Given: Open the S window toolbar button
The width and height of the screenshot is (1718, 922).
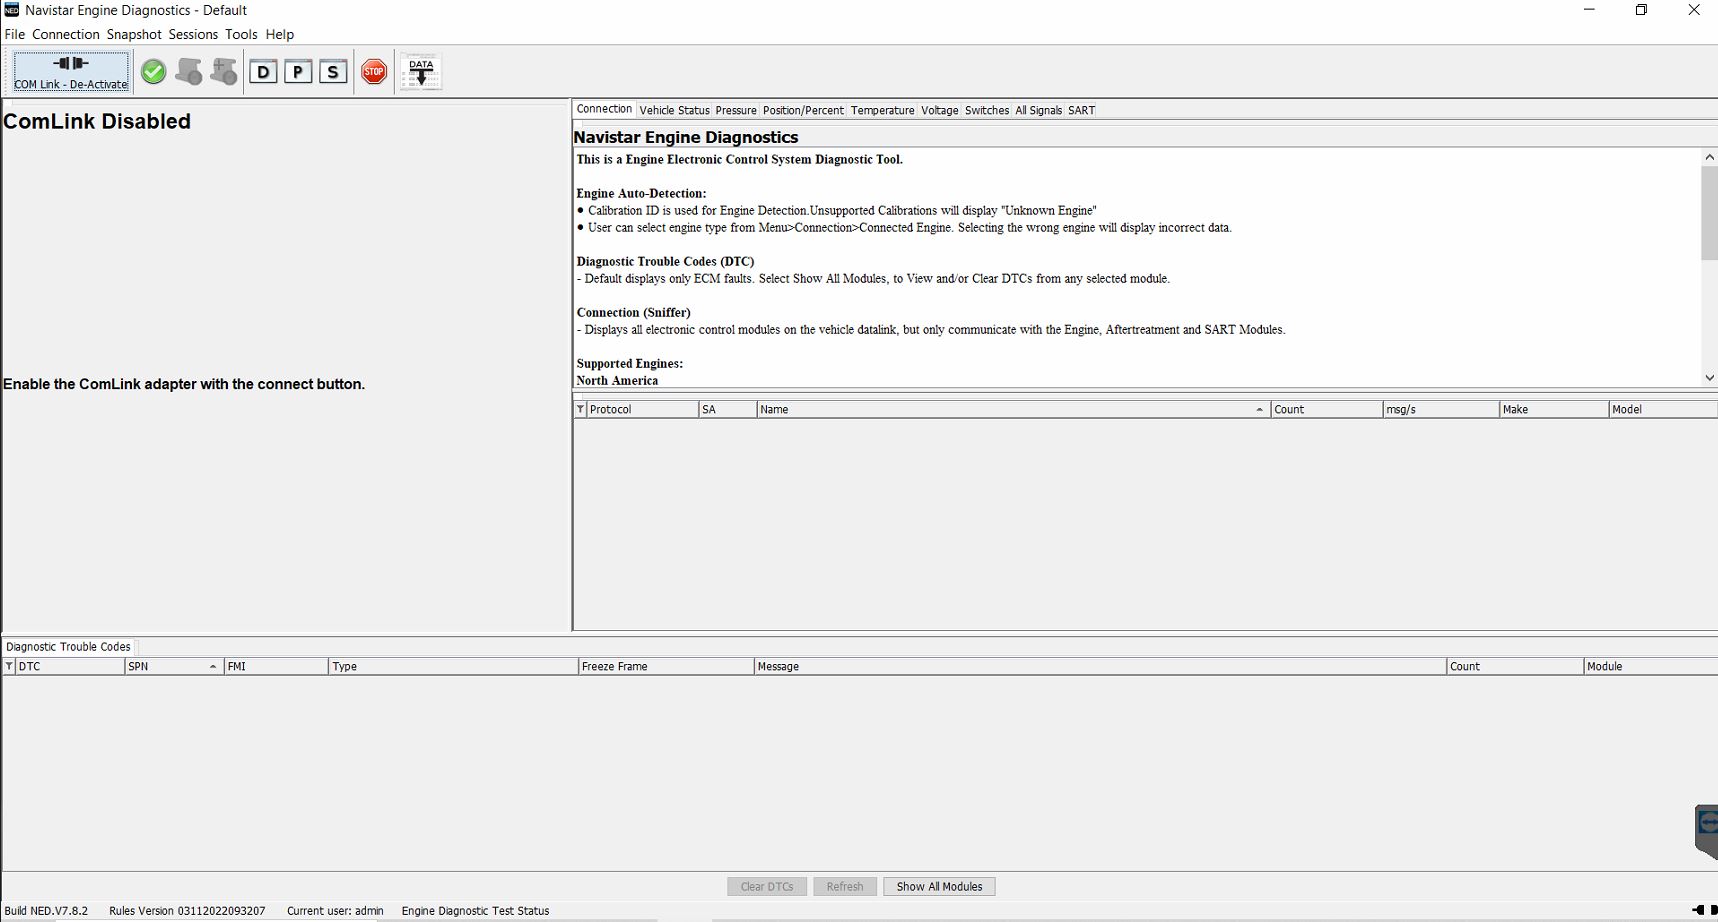Looking at the screenshot, I should pyautogui.click(x=333, y=72).
